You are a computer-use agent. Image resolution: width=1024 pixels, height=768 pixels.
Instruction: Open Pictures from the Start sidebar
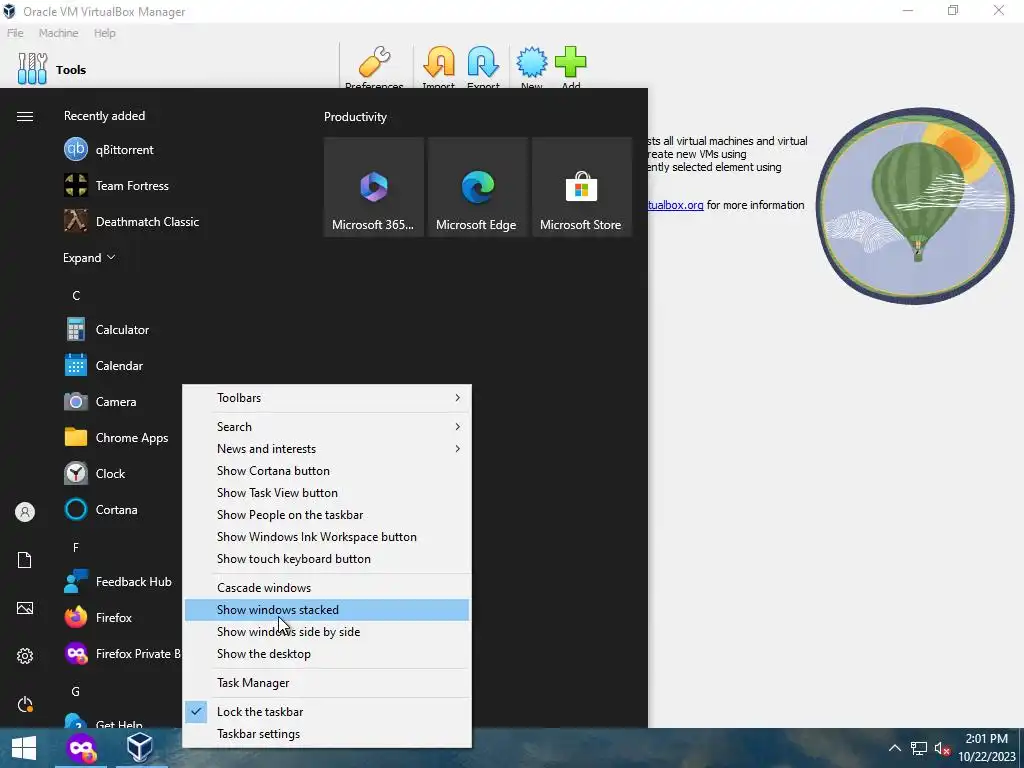point(25,608)
